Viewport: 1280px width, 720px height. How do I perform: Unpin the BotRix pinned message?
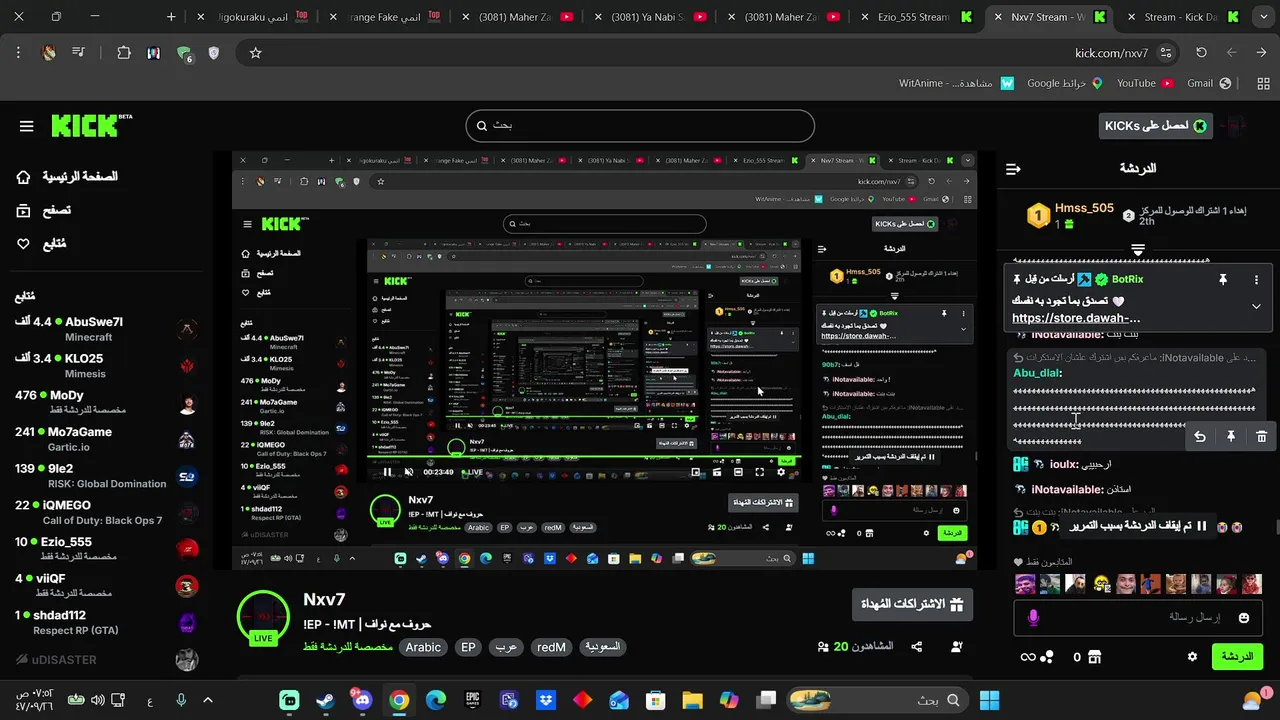point(1222,280)
